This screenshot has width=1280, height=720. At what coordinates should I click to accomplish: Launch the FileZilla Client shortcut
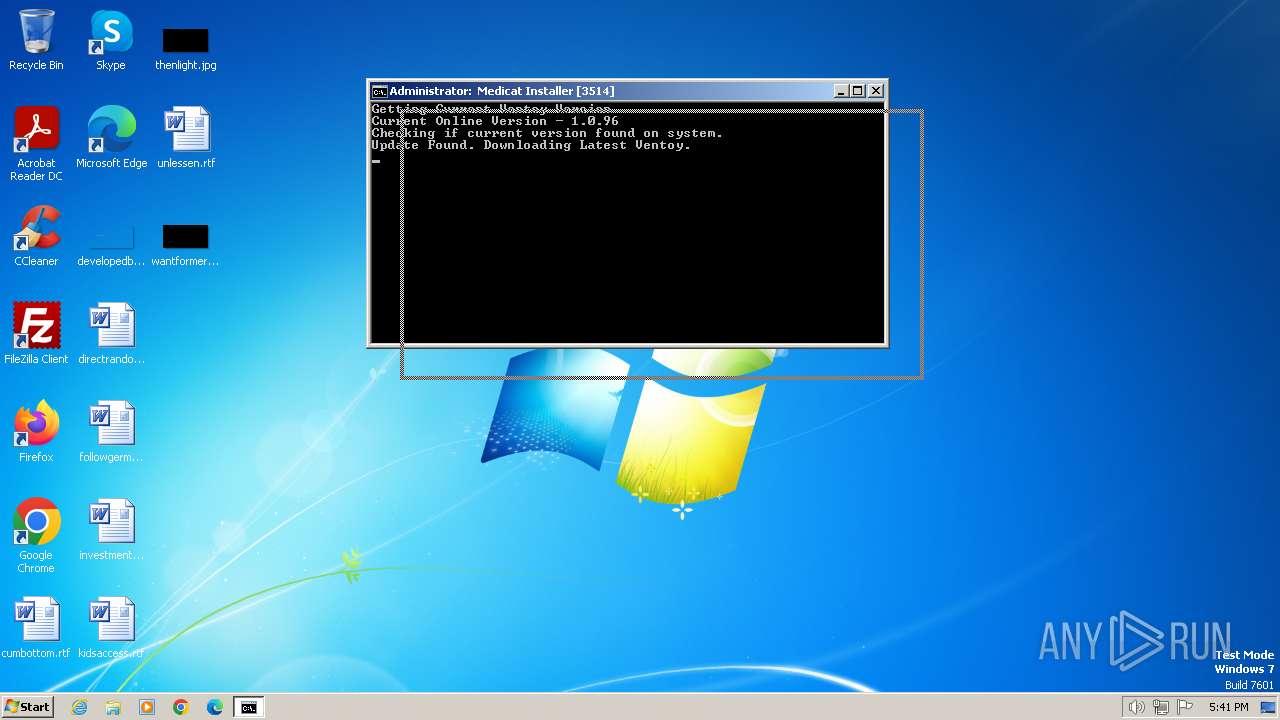(x=36, y=334)
